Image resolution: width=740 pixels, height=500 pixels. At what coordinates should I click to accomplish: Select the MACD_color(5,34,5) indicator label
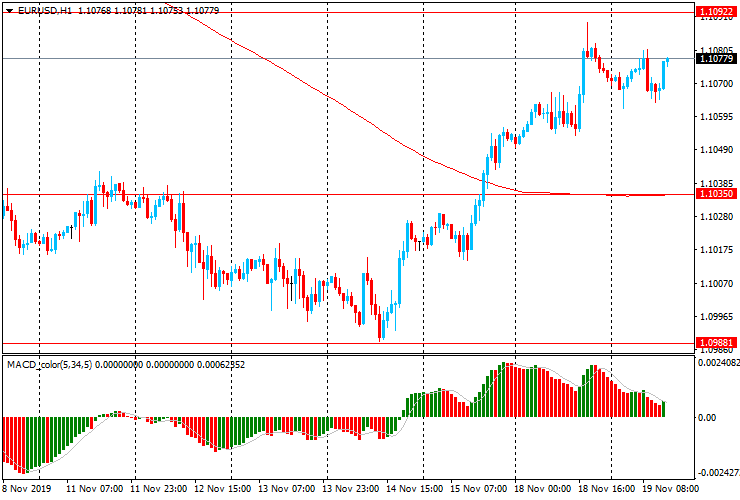point(50,364)
